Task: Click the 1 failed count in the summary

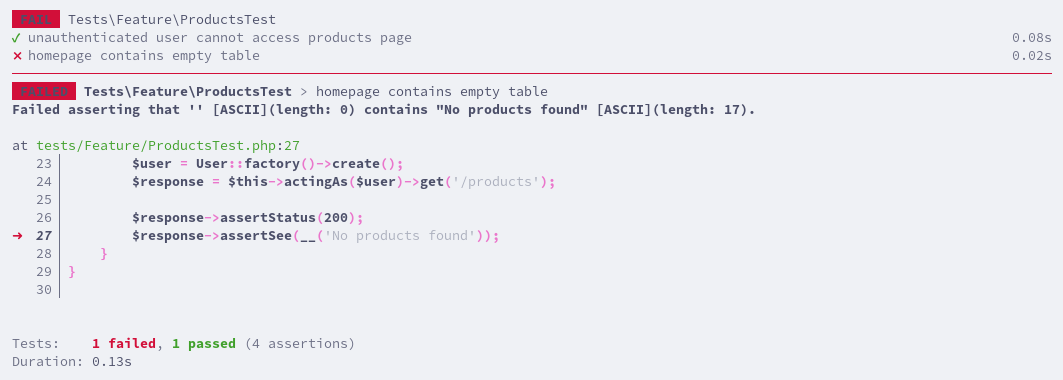Action: (123, 343)
